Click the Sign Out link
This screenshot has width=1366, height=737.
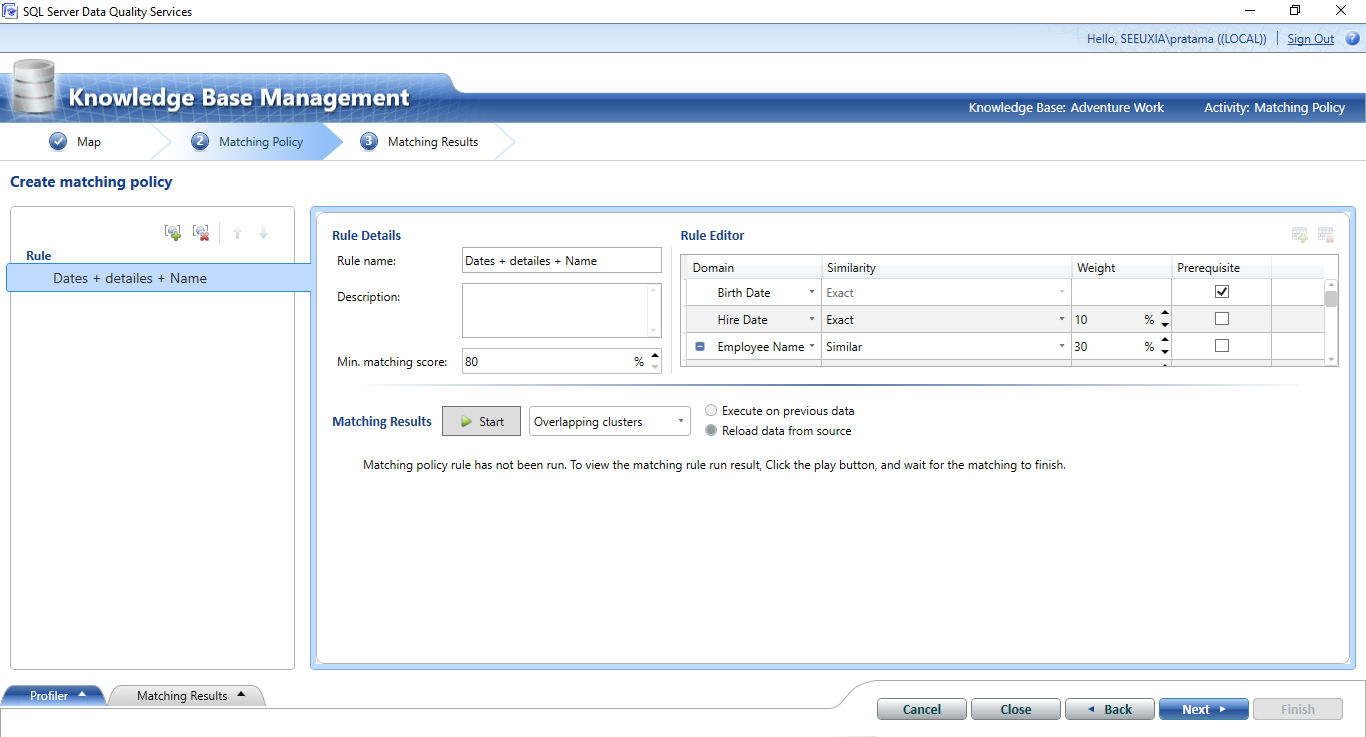1311,39
